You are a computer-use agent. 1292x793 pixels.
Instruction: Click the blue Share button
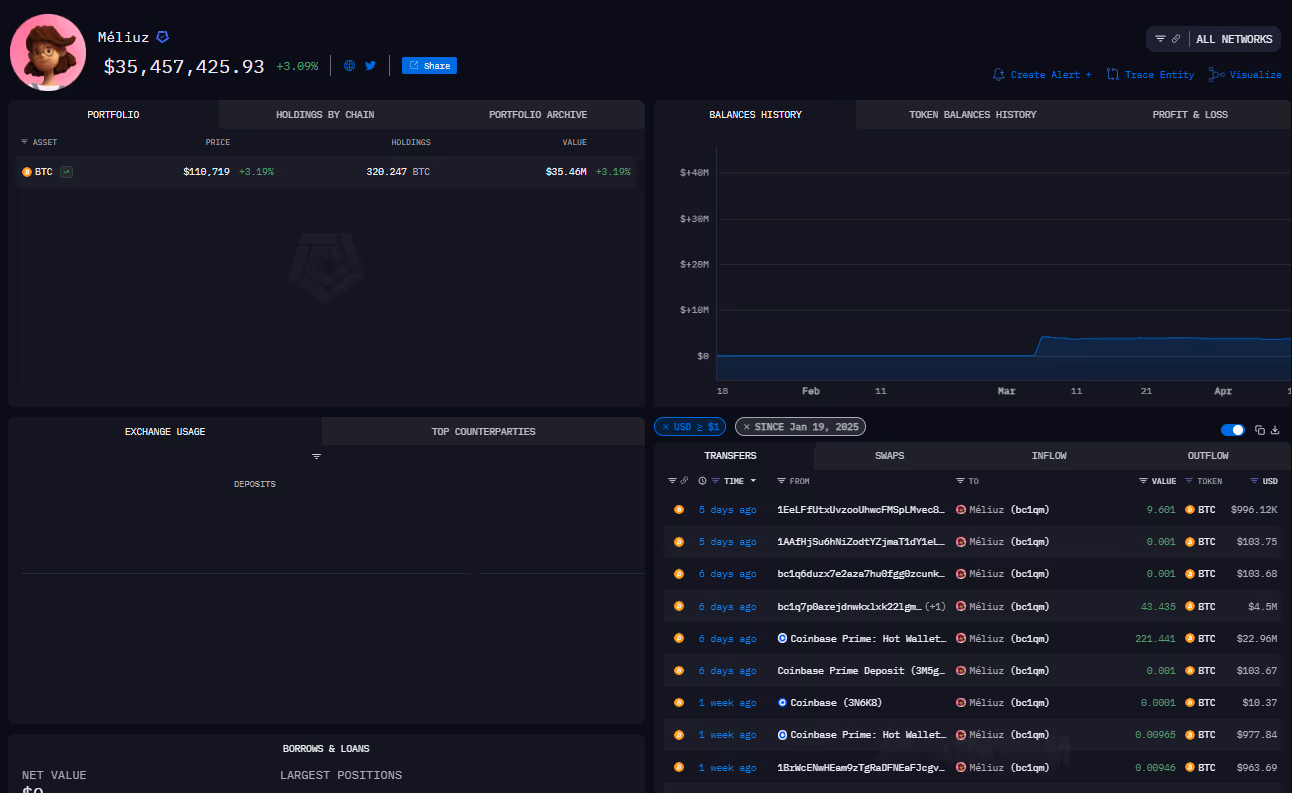pos(429,66)
